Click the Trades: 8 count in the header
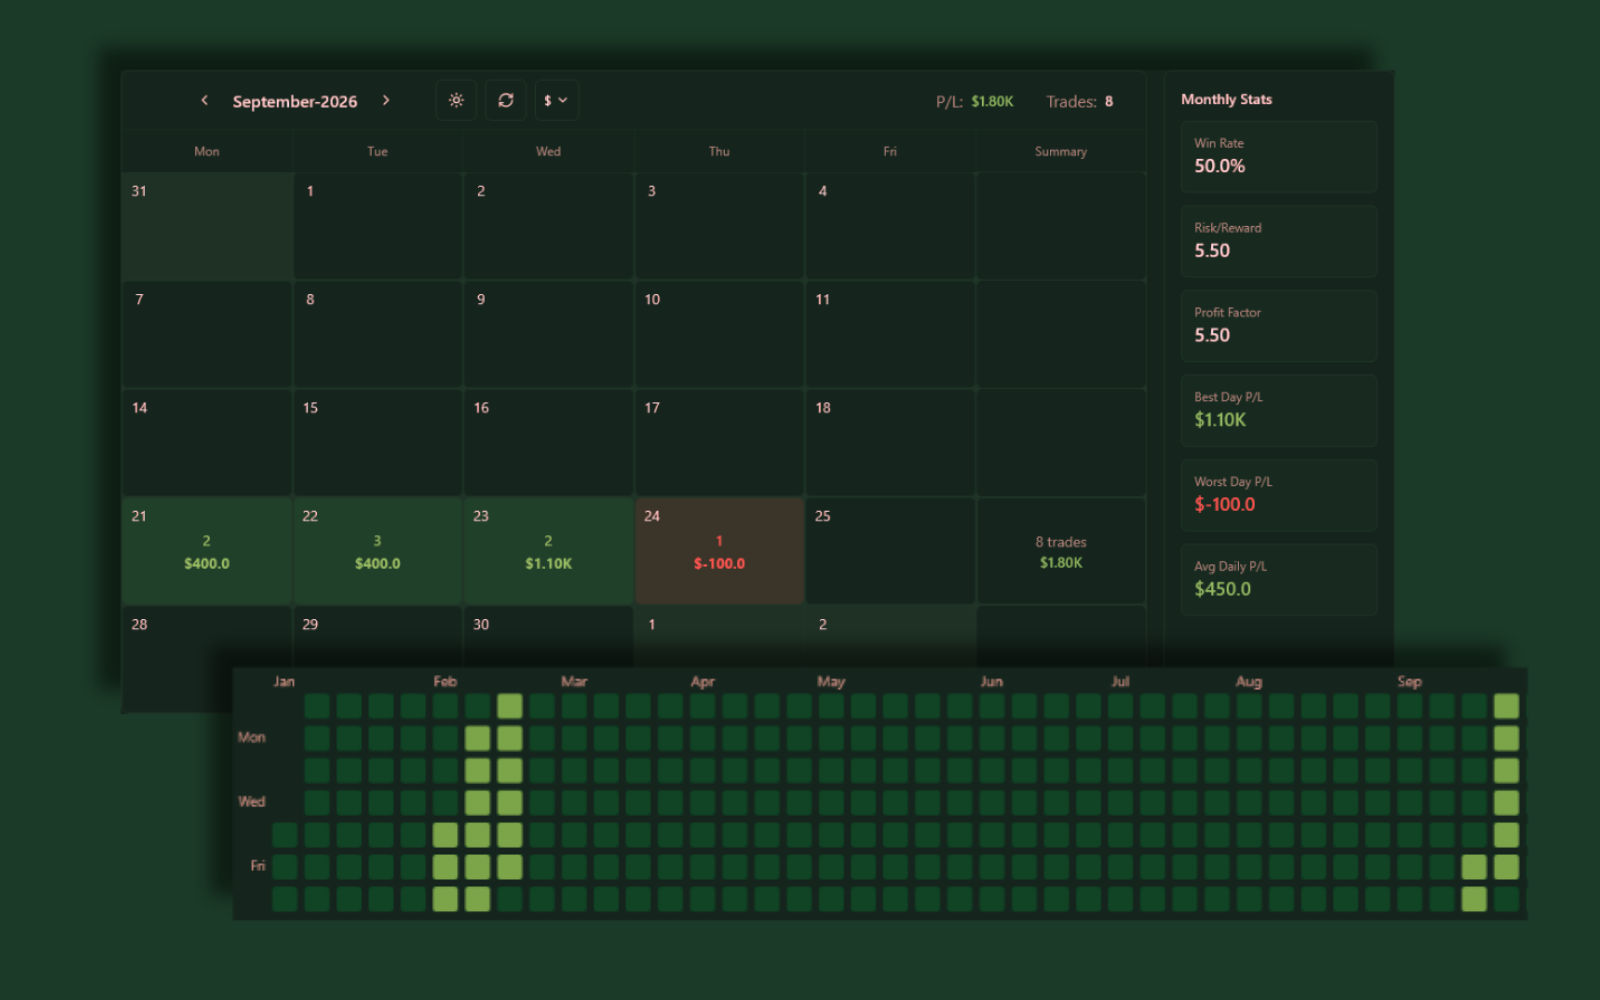Viewport: 1600px width, 1000px height. [1080, 101]
